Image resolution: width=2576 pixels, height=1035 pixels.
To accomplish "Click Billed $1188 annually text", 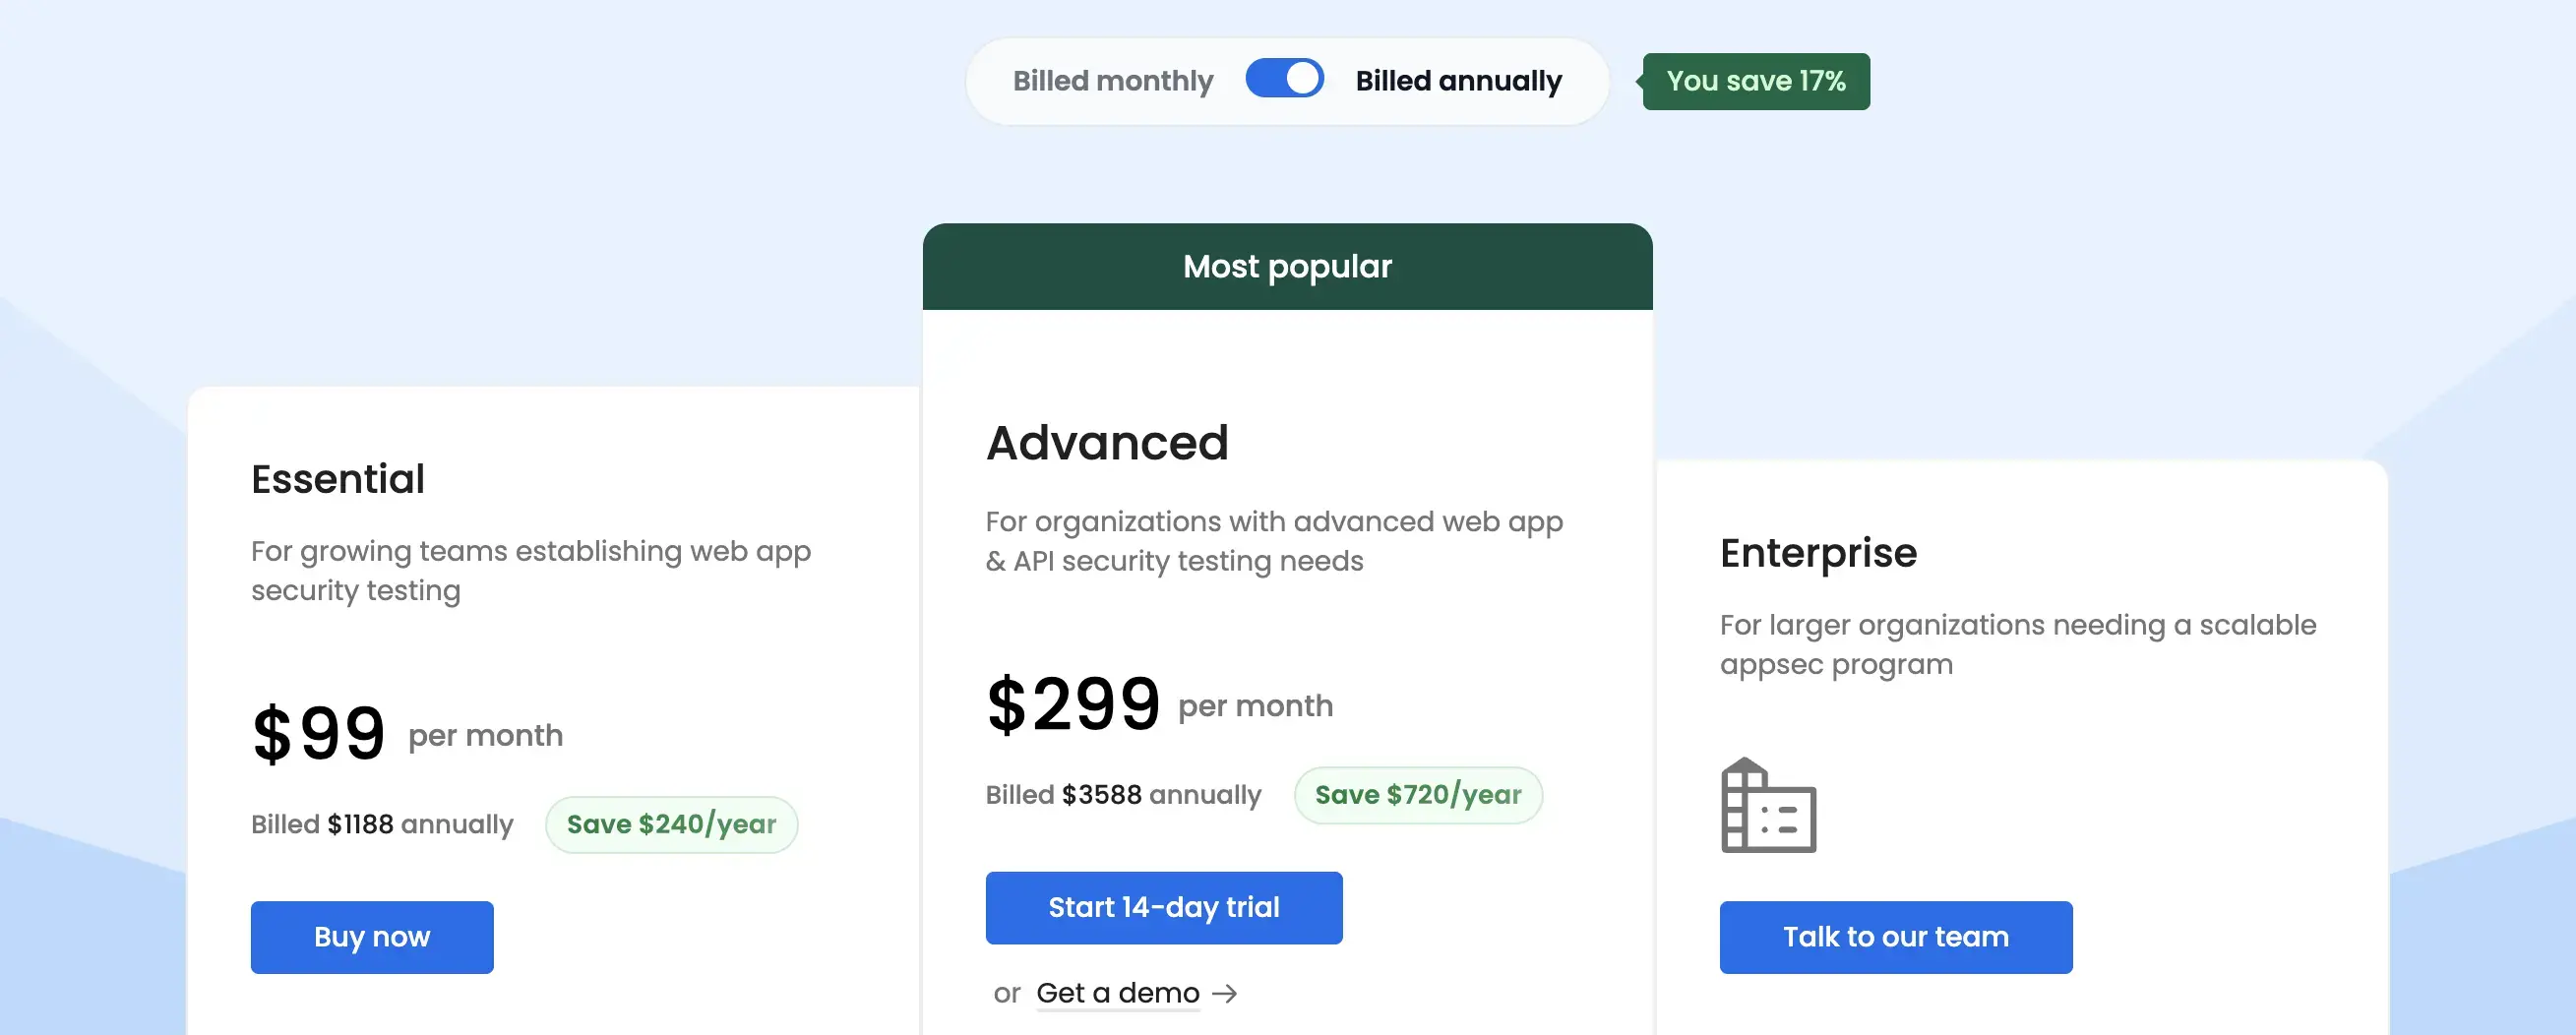I will click(x=382, y=825).
